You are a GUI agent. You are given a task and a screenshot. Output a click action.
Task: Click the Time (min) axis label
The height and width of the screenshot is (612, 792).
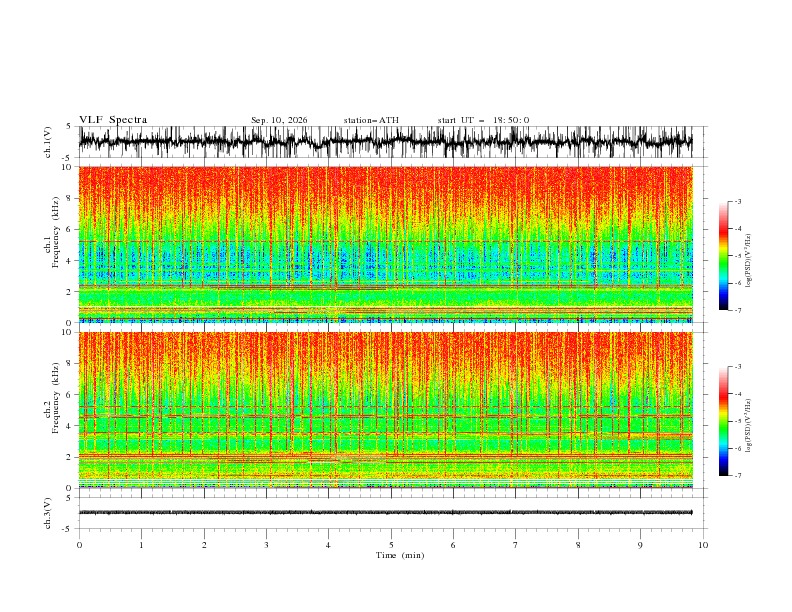400,555
